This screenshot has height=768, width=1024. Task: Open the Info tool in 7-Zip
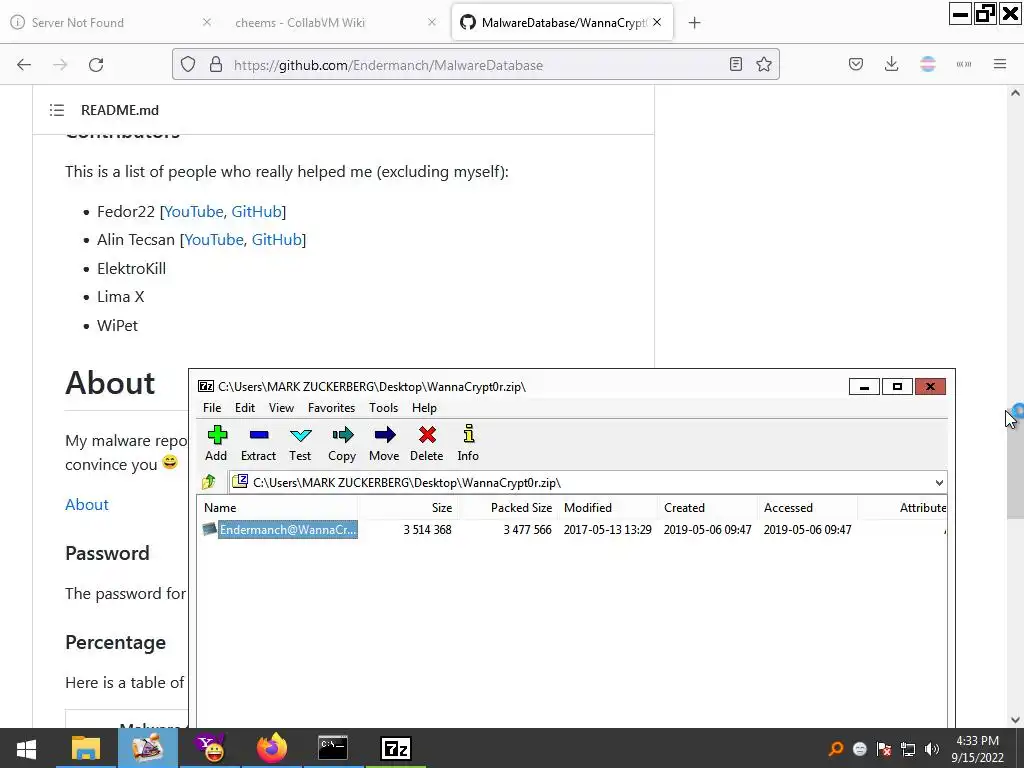[468, 443]
